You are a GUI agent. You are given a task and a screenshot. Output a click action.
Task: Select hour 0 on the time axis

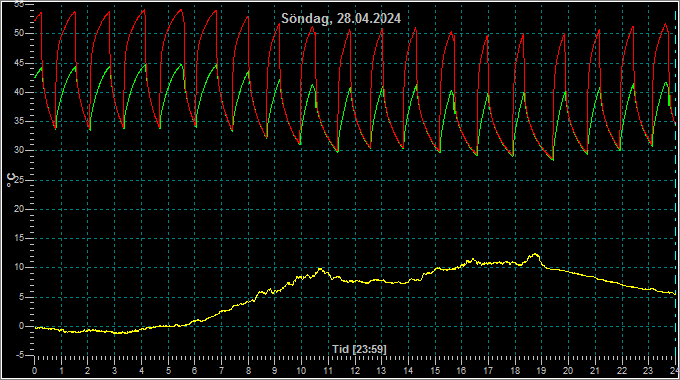click(x=35, y=371)
